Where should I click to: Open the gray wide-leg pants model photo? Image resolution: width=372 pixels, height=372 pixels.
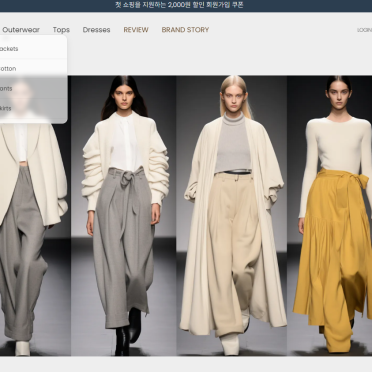(x=123, y=216)
